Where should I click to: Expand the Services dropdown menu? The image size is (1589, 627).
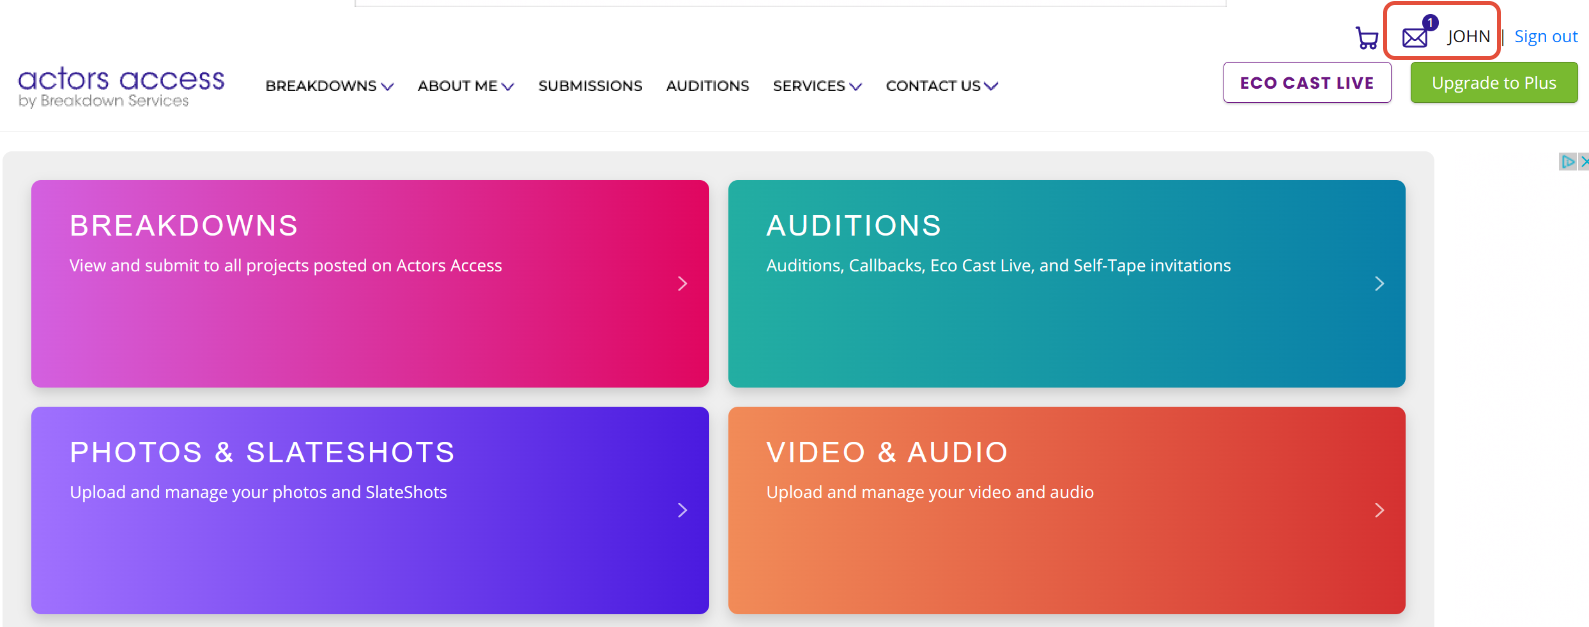pos(817,86)
